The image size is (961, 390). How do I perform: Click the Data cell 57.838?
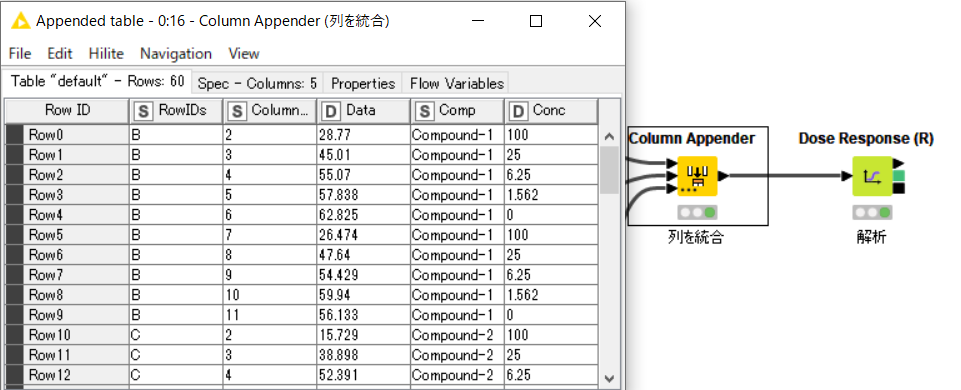tap(363, 195)
